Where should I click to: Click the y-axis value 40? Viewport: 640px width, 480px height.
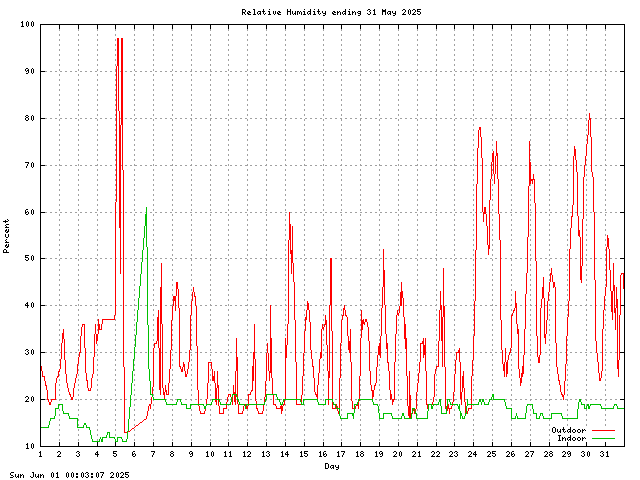pos(30,305)
